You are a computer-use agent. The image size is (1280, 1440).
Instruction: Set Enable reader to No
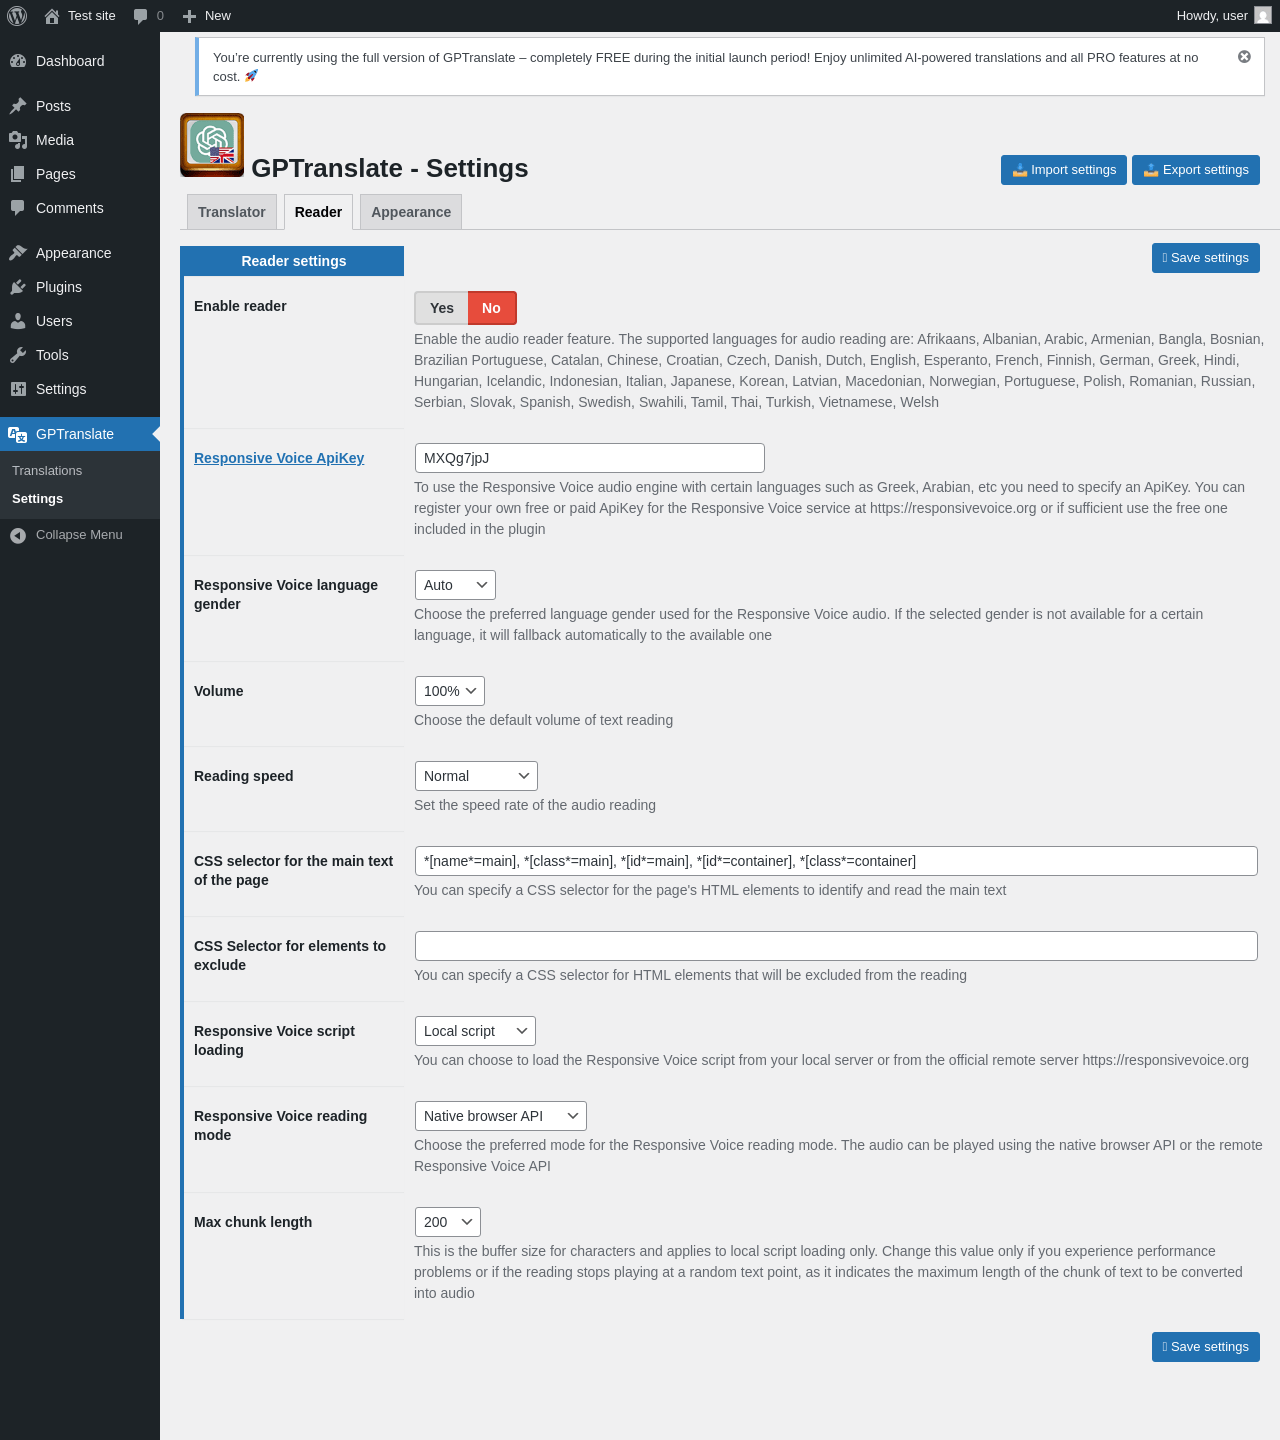click(x=491, y=308)
